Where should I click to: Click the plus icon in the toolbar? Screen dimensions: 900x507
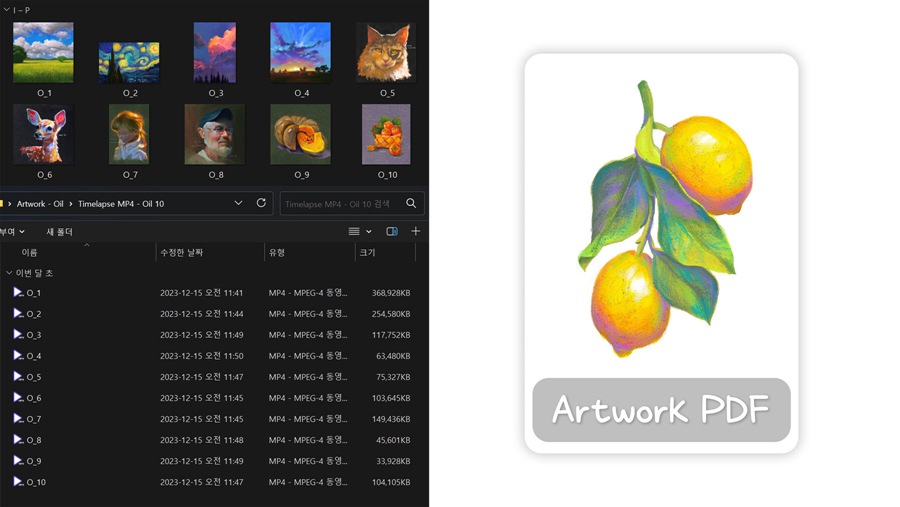click(x=416, y=231)
